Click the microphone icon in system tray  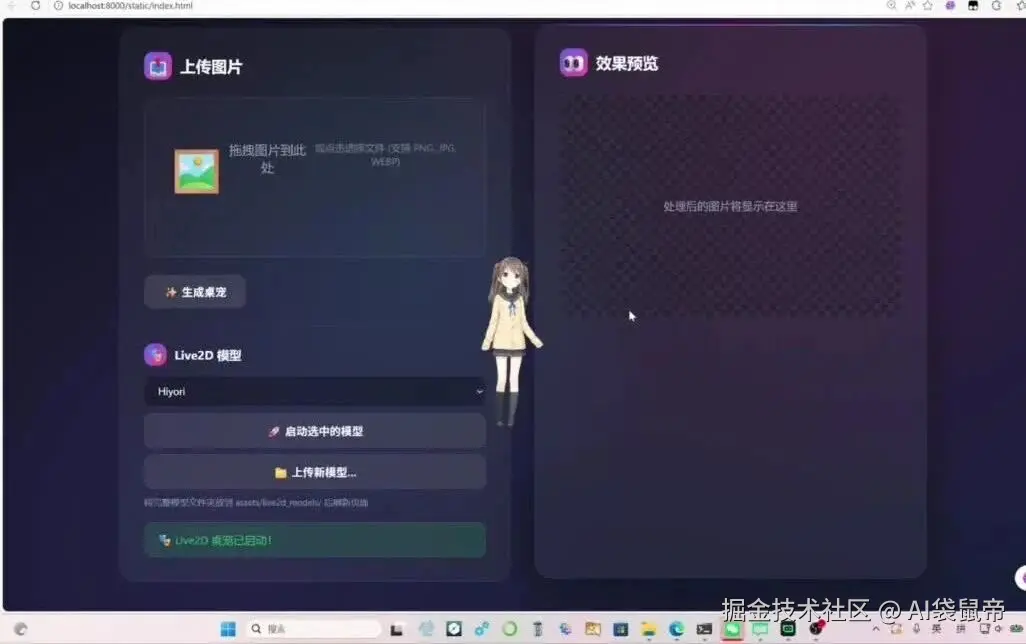click(x=916, y=629)
